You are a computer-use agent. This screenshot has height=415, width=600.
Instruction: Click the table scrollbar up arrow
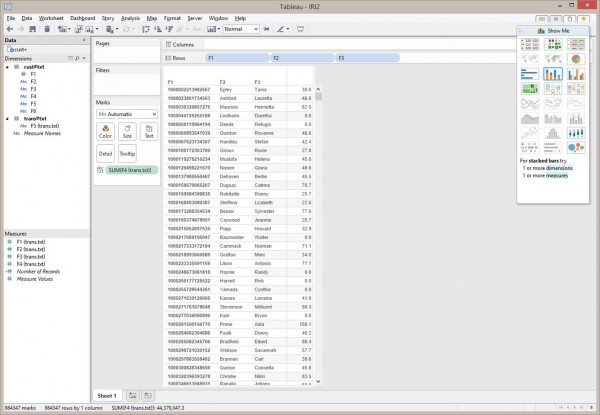pos(318,89)
